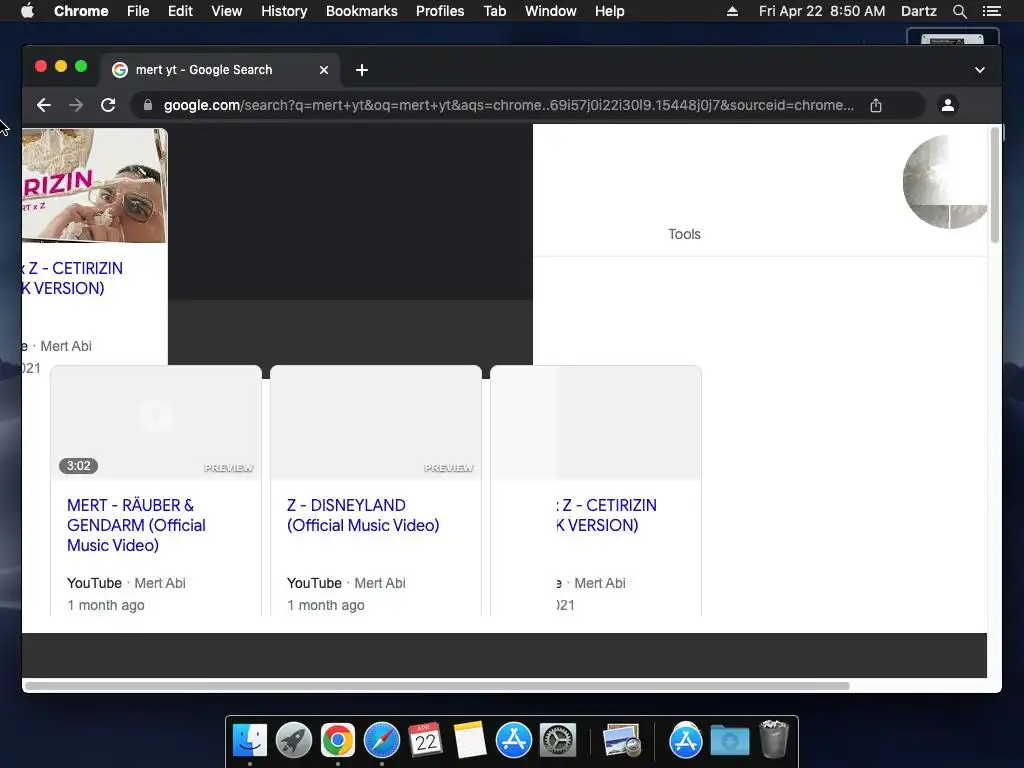Screen dimensions: 1024x768
Task: Open the Chrome application menu
Action: coord(81,11)
